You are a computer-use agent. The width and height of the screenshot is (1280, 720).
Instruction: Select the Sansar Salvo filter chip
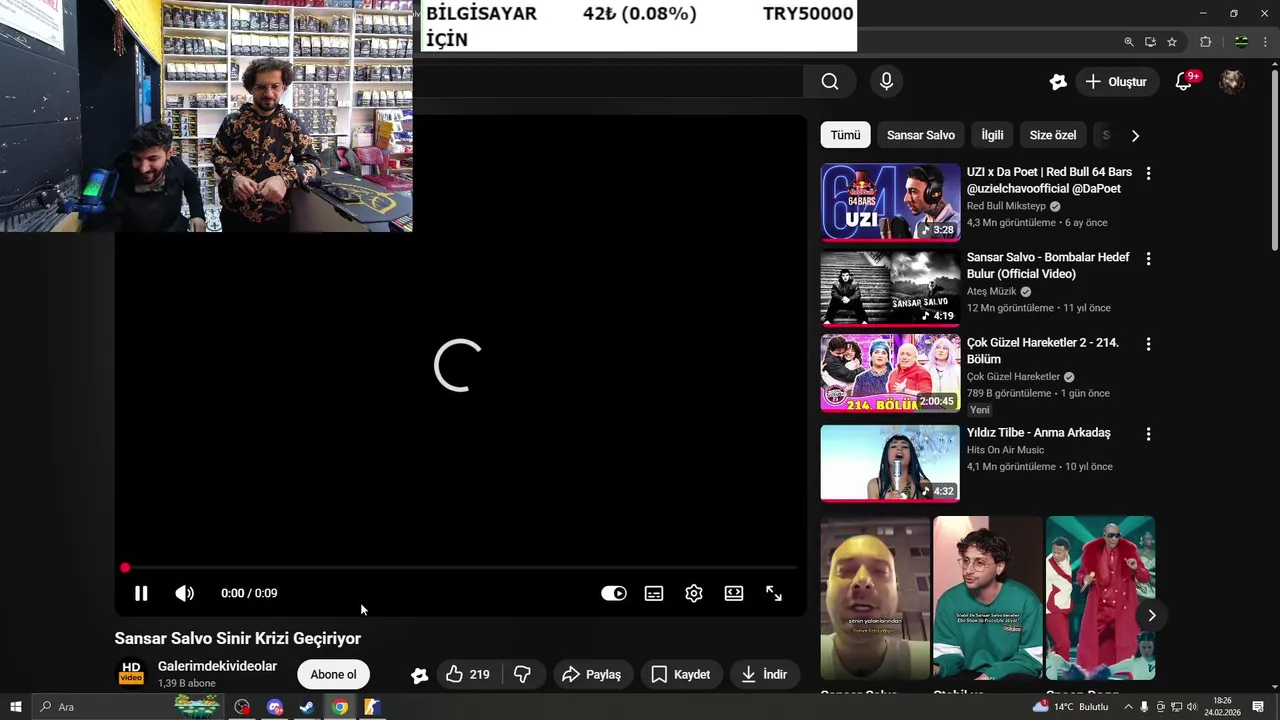click(921, 135)
